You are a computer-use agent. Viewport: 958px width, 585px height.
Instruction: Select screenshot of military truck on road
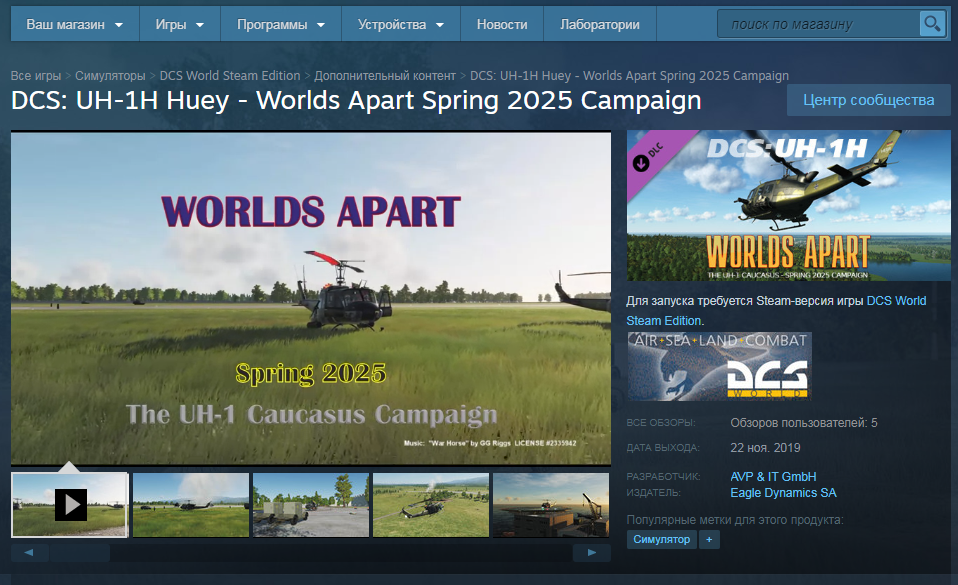[311, 505]
